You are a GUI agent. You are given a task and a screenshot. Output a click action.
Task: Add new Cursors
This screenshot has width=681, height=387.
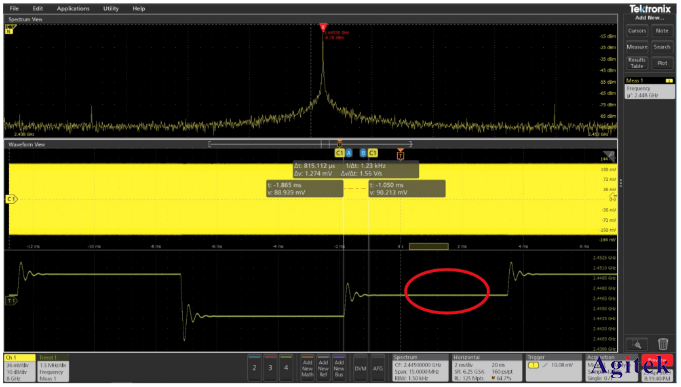pyautogui.click(x=637, y=31)
